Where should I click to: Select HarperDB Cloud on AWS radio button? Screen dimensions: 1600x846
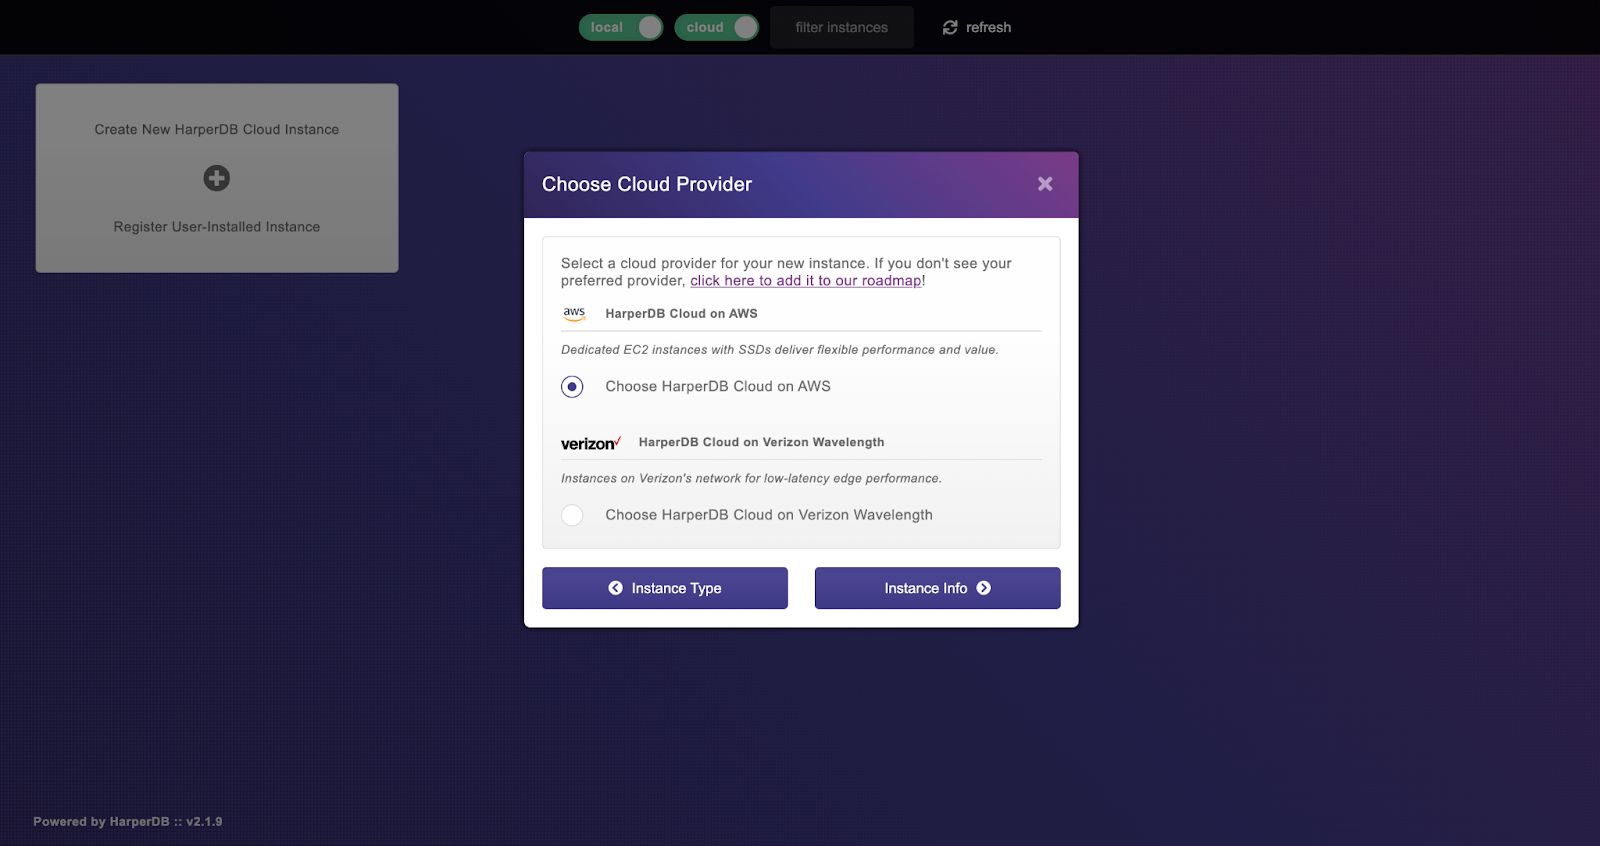[x=572, y=387]
